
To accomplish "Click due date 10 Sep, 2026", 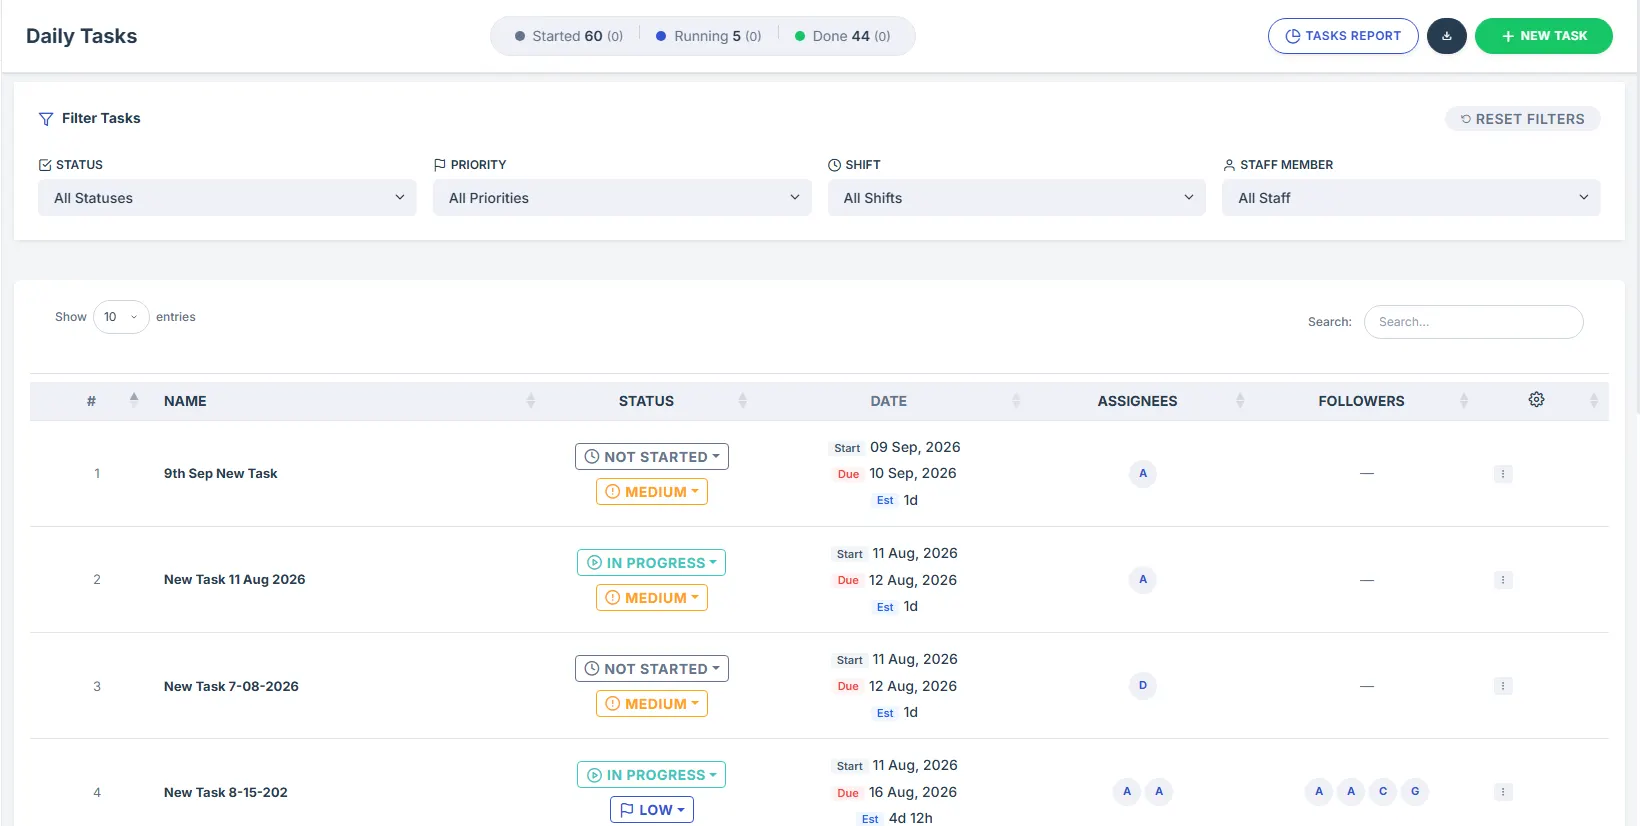I will [x=913, y=474].
